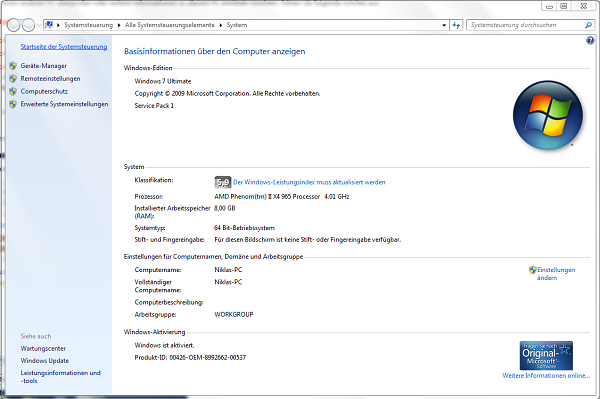Click shield icon beside Computerschutz
The height and width of the screenshot is (399, 600).
click(x=13, y=91)
